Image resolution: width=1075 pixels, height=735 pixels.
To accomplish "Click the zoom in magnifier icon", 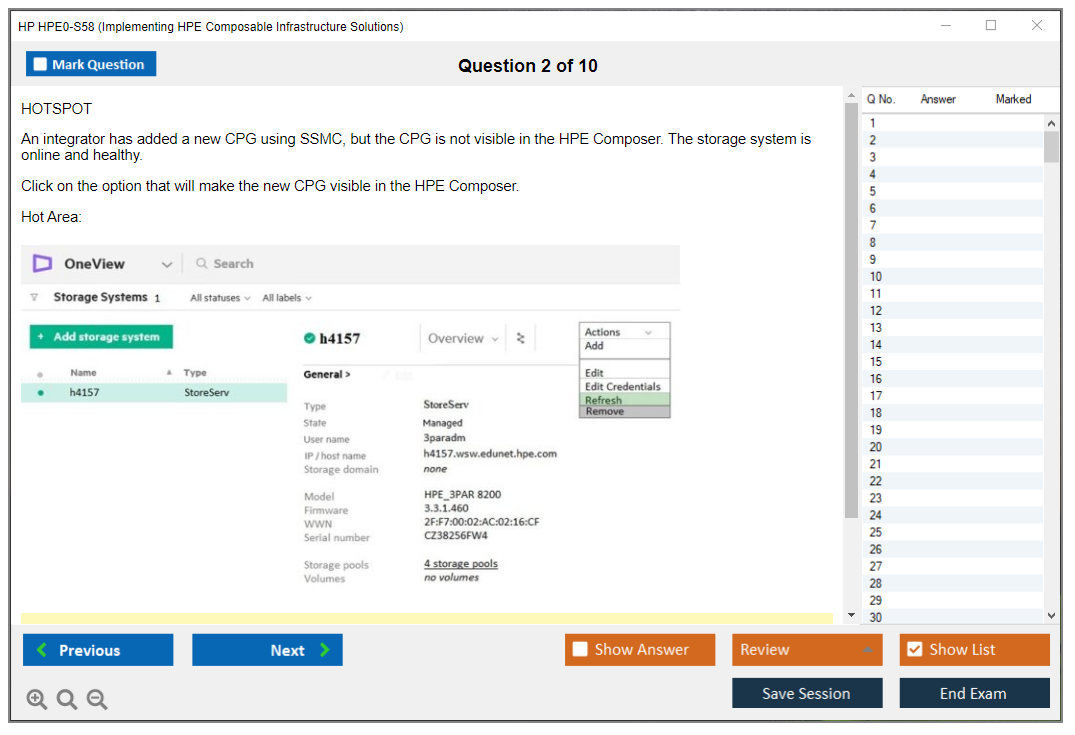I will click(x=37, y=699).
